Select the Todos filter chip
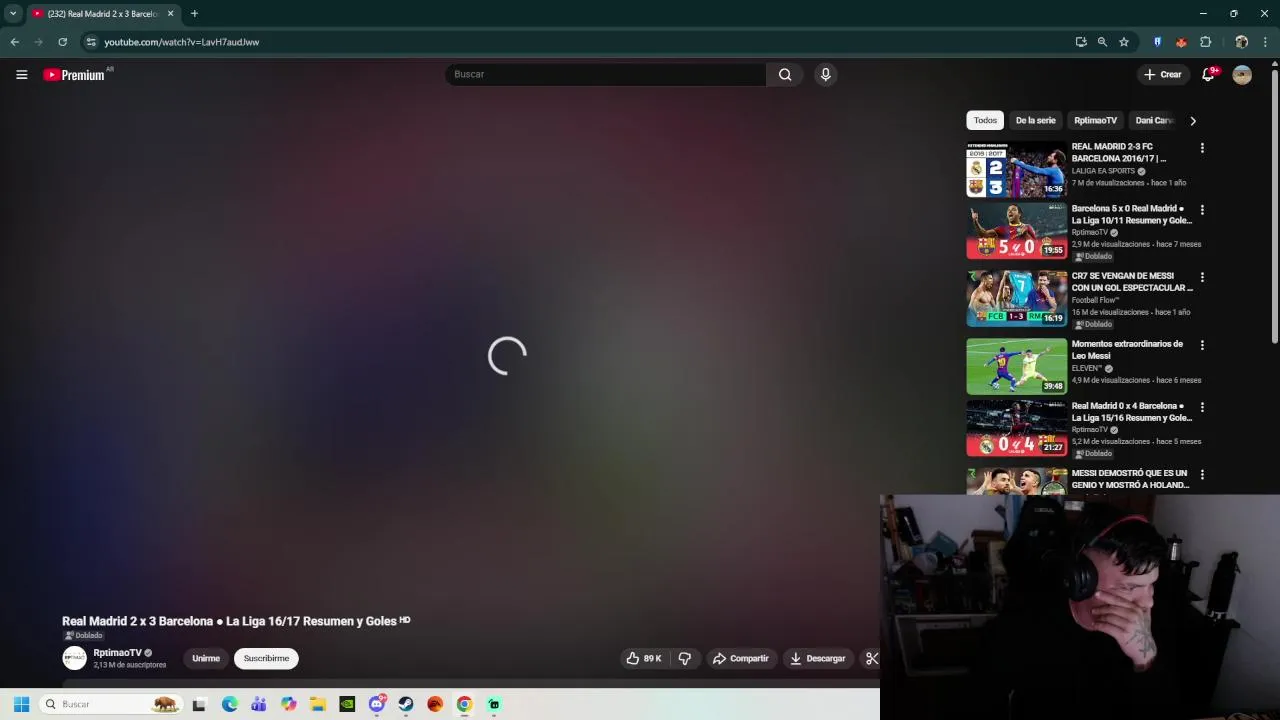 [985, 120]
